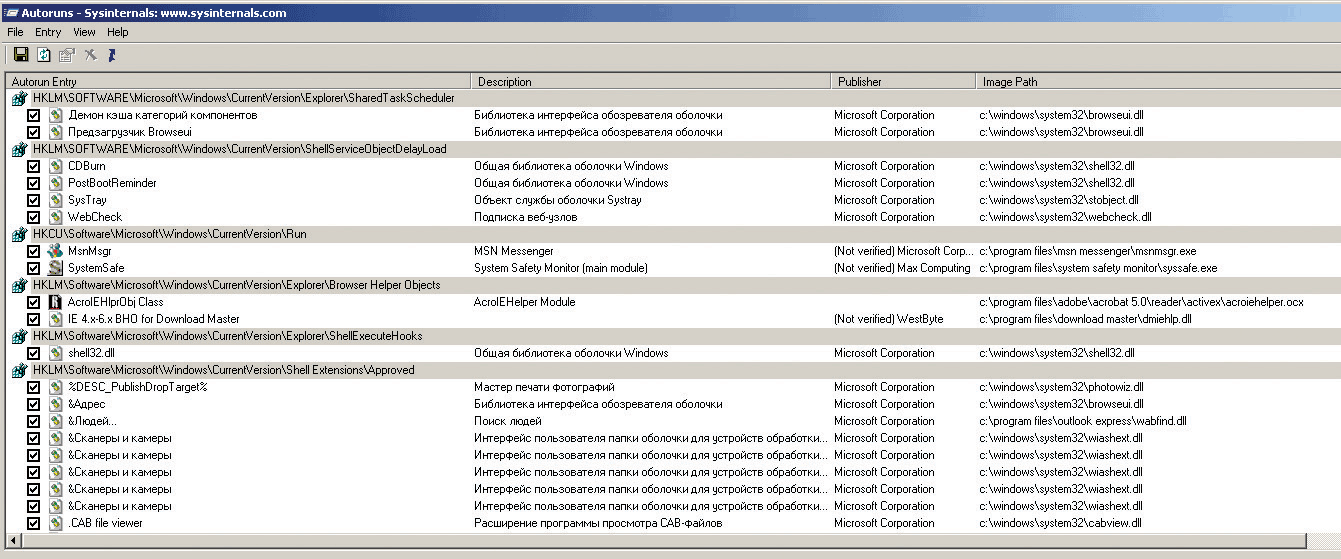Click the SystemSafe entry icon

click(x=56, y=268)
